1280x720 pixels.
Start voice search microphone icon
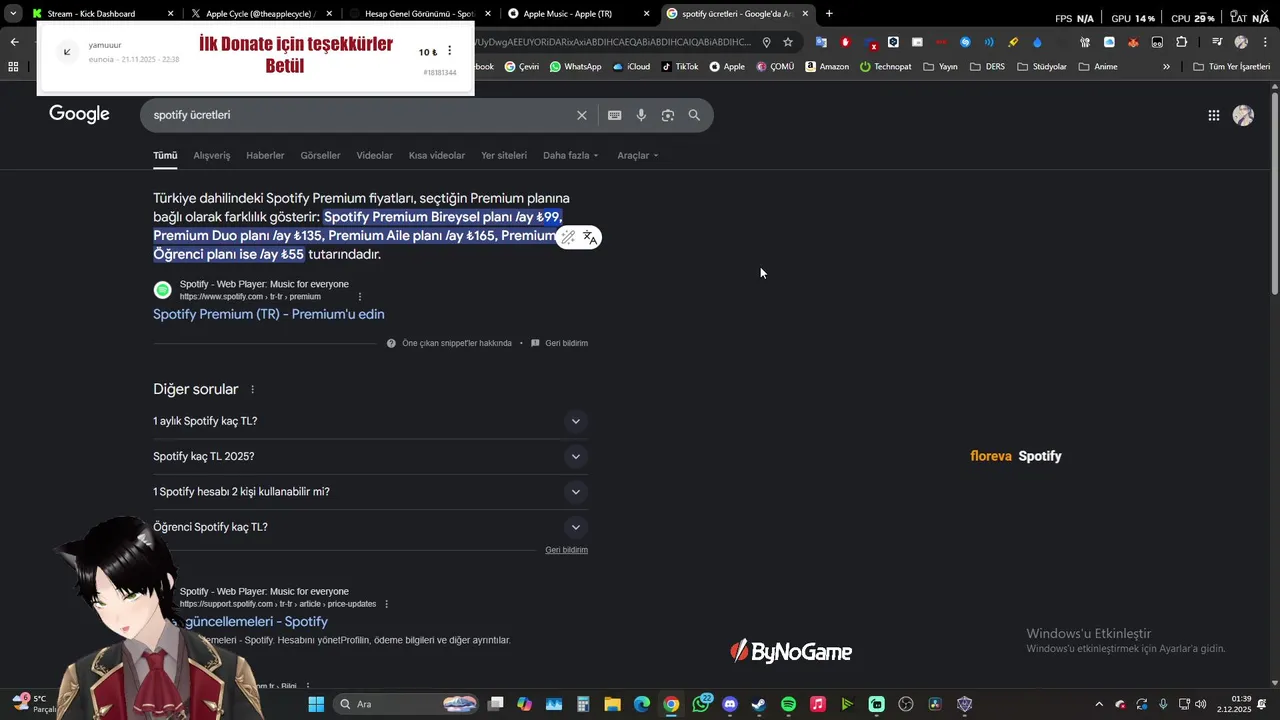pos(641,115)
